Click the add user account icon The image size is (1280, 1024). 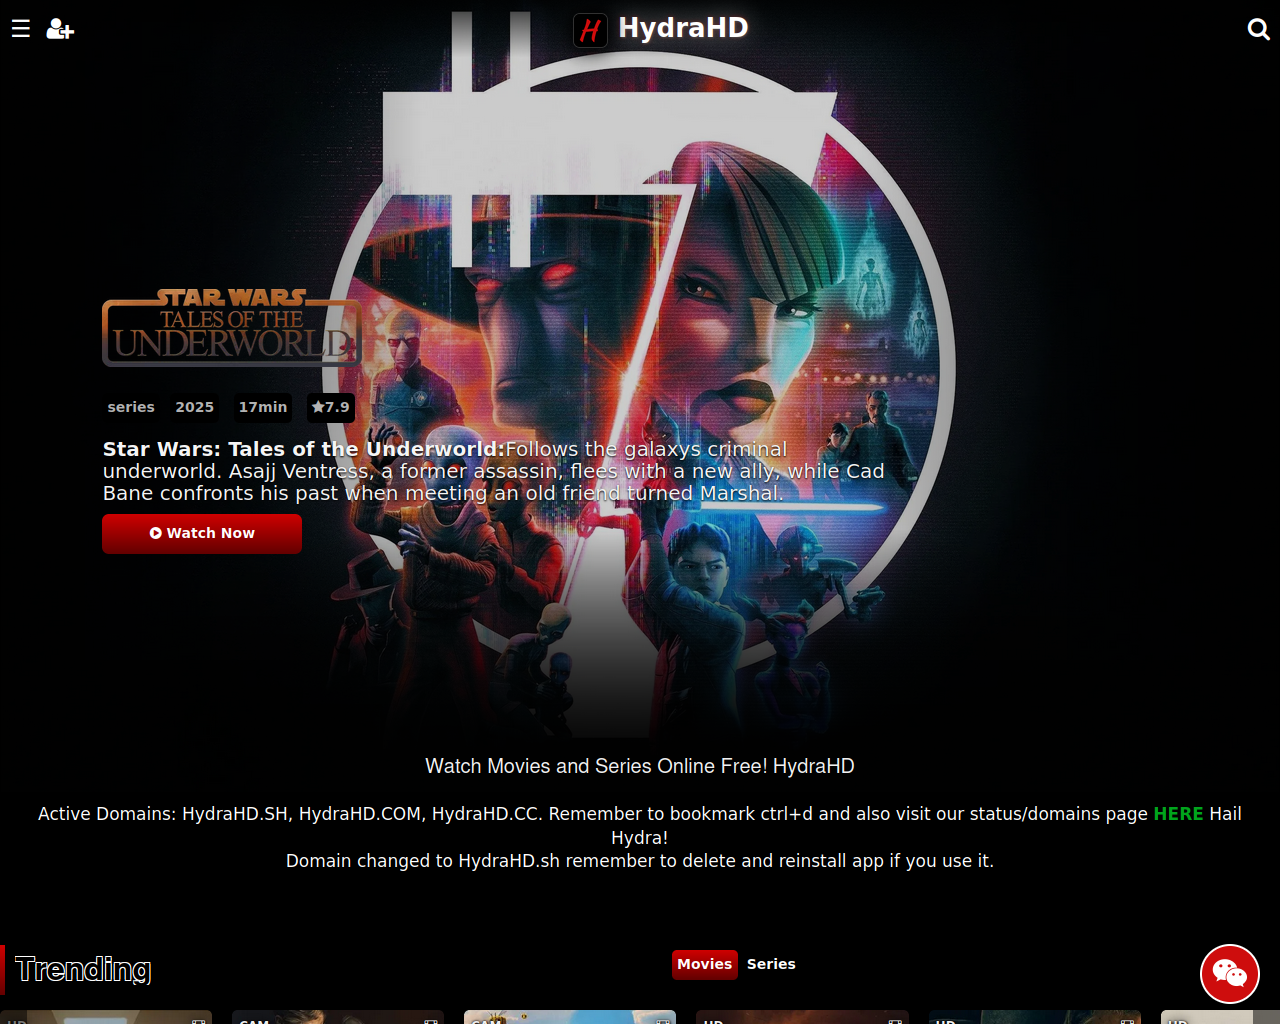pos(60,29)
